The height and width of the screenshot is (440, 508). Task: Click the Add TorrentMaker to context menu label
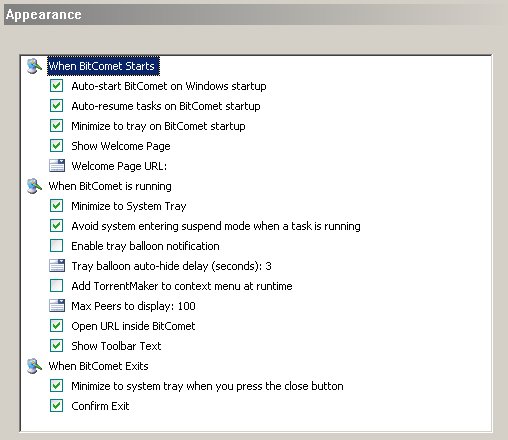(x=182, y=286)
